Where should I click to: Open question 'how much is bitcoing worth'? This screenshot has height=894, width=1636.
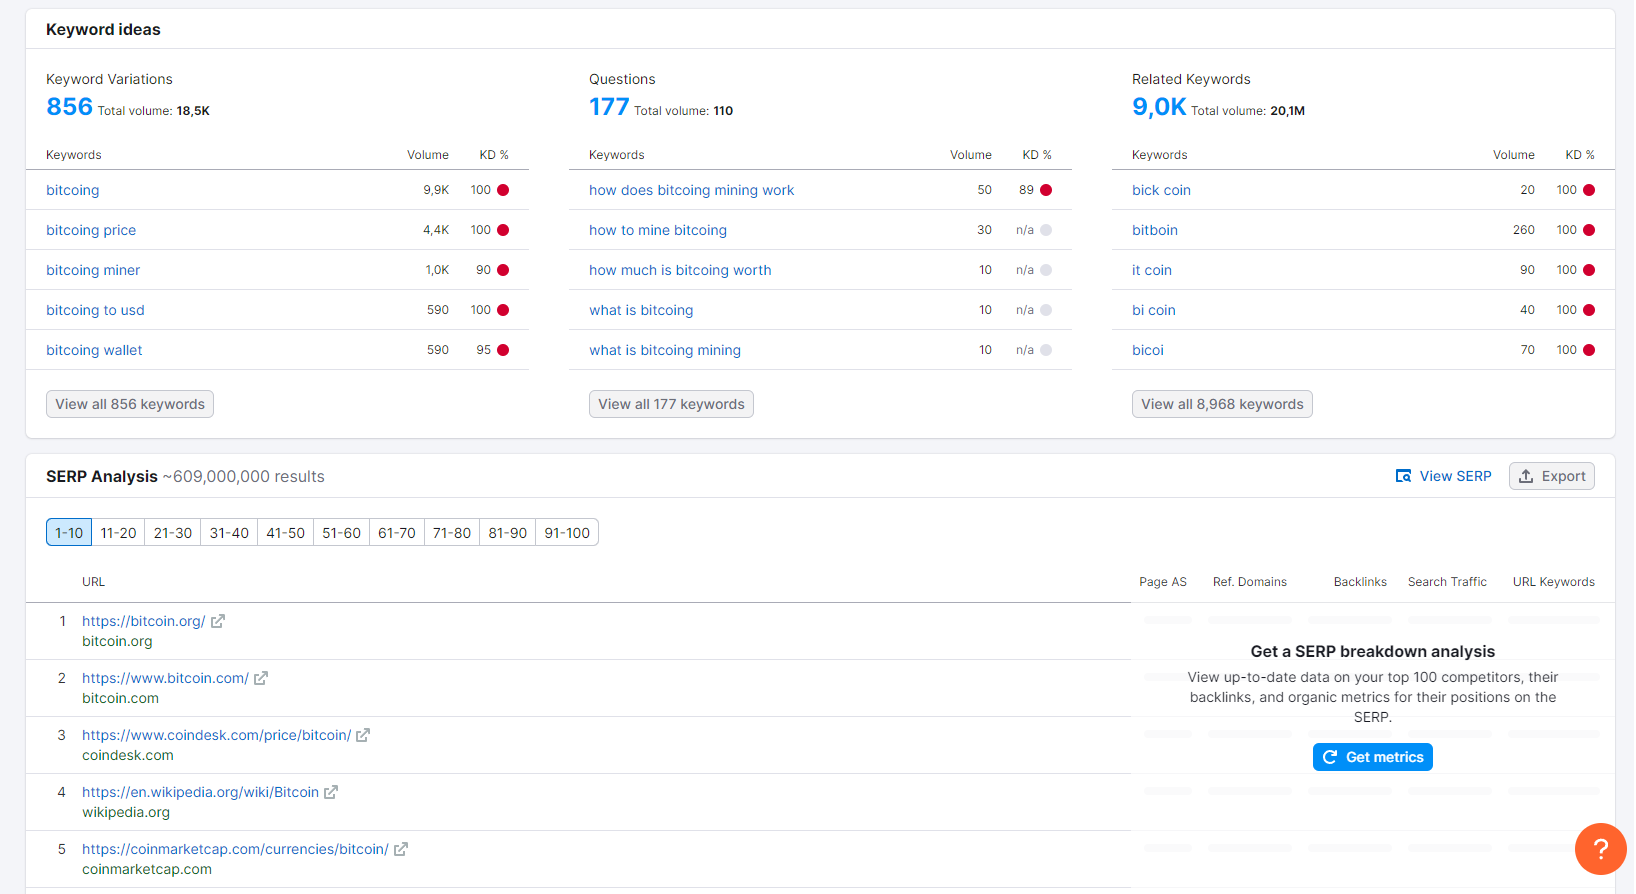pyautogui.click(x=680, y=270)
